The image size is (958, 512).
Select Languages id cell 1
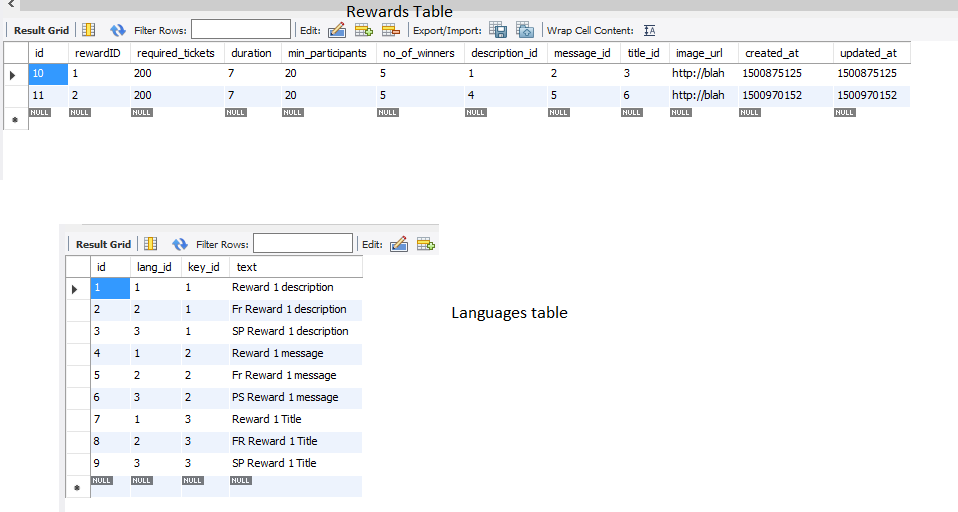[x=110, y=288]
